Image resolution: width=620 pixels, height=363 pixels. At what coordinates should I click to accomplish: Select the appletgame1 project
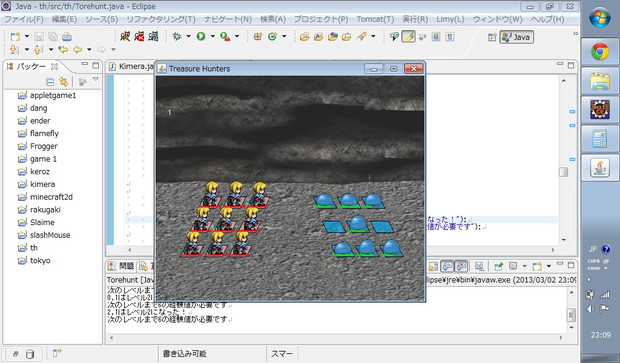click(47, 95)
